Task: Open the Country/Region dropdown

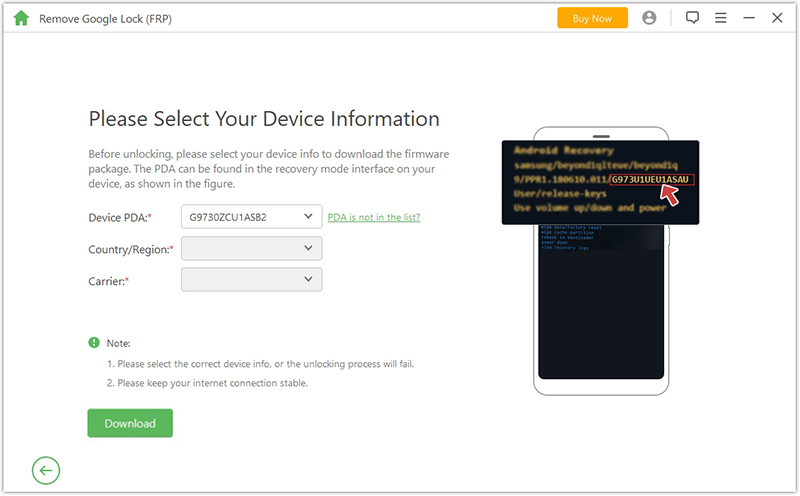Action: tap(252, 249)
